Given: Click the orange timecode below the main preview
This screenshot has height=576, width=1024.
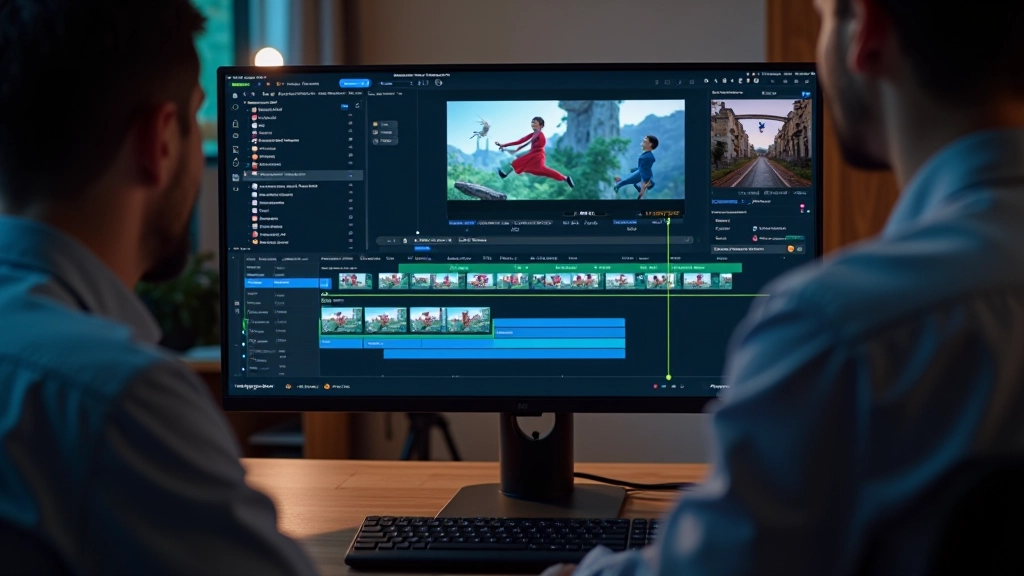Looking at the screenshot, I should (x=662, y=214).
